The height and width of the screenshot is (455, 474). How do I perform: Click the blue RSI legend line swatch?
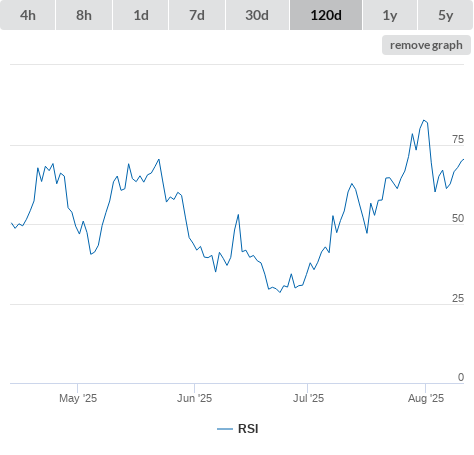pyautogui.click(x=225, y=429)
